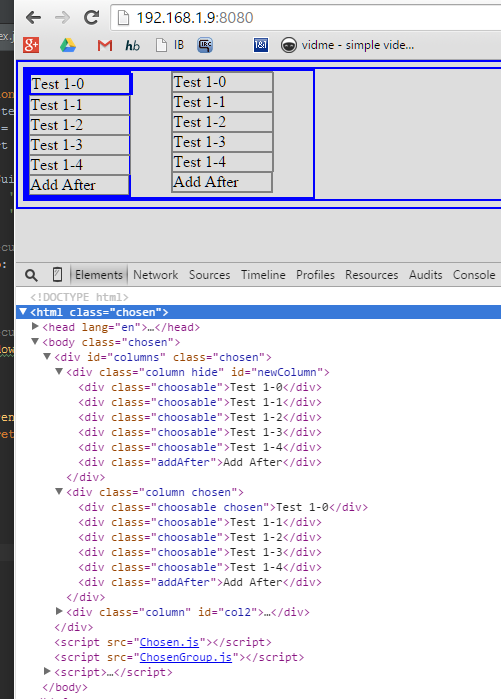Click Test 1-1 in second page column
501x699 pixels.
222,102
